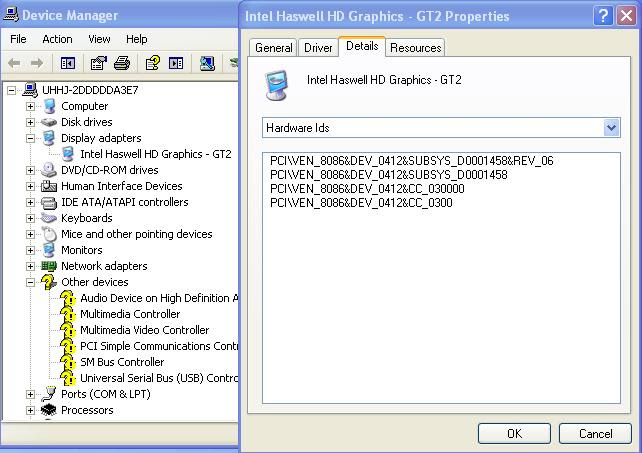Image resolution: width=642 pixels, height=453 pixels.
Task: Click the Forward arrow toolbar icon
Action: click(x=37, y=63)
